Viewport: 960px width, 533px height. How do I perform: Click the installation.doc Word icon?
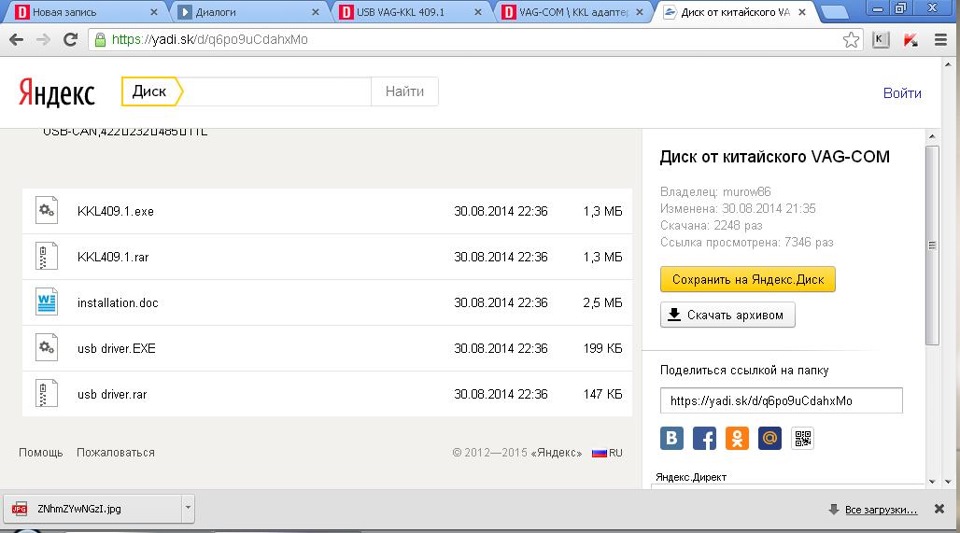[47, 302]
